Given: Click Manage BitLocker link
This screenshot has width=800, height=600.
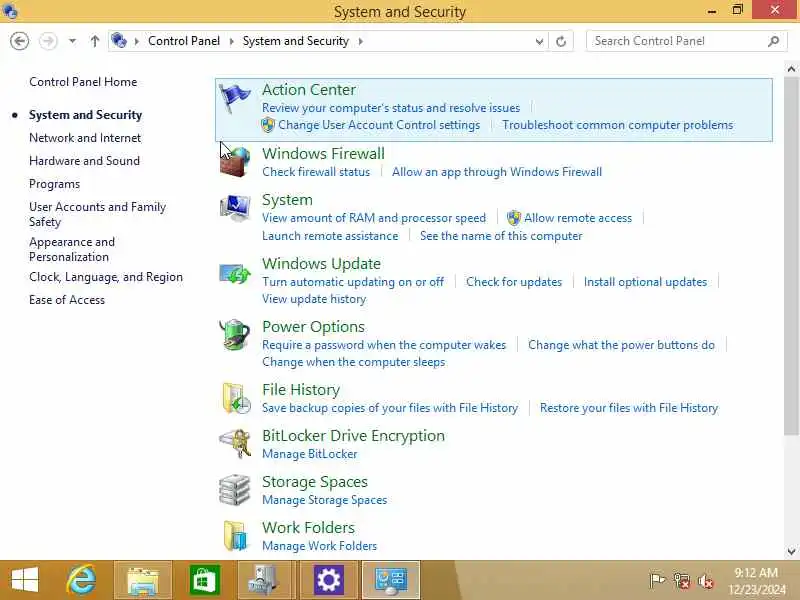Looking at the screenshot, I should [310, 454].
